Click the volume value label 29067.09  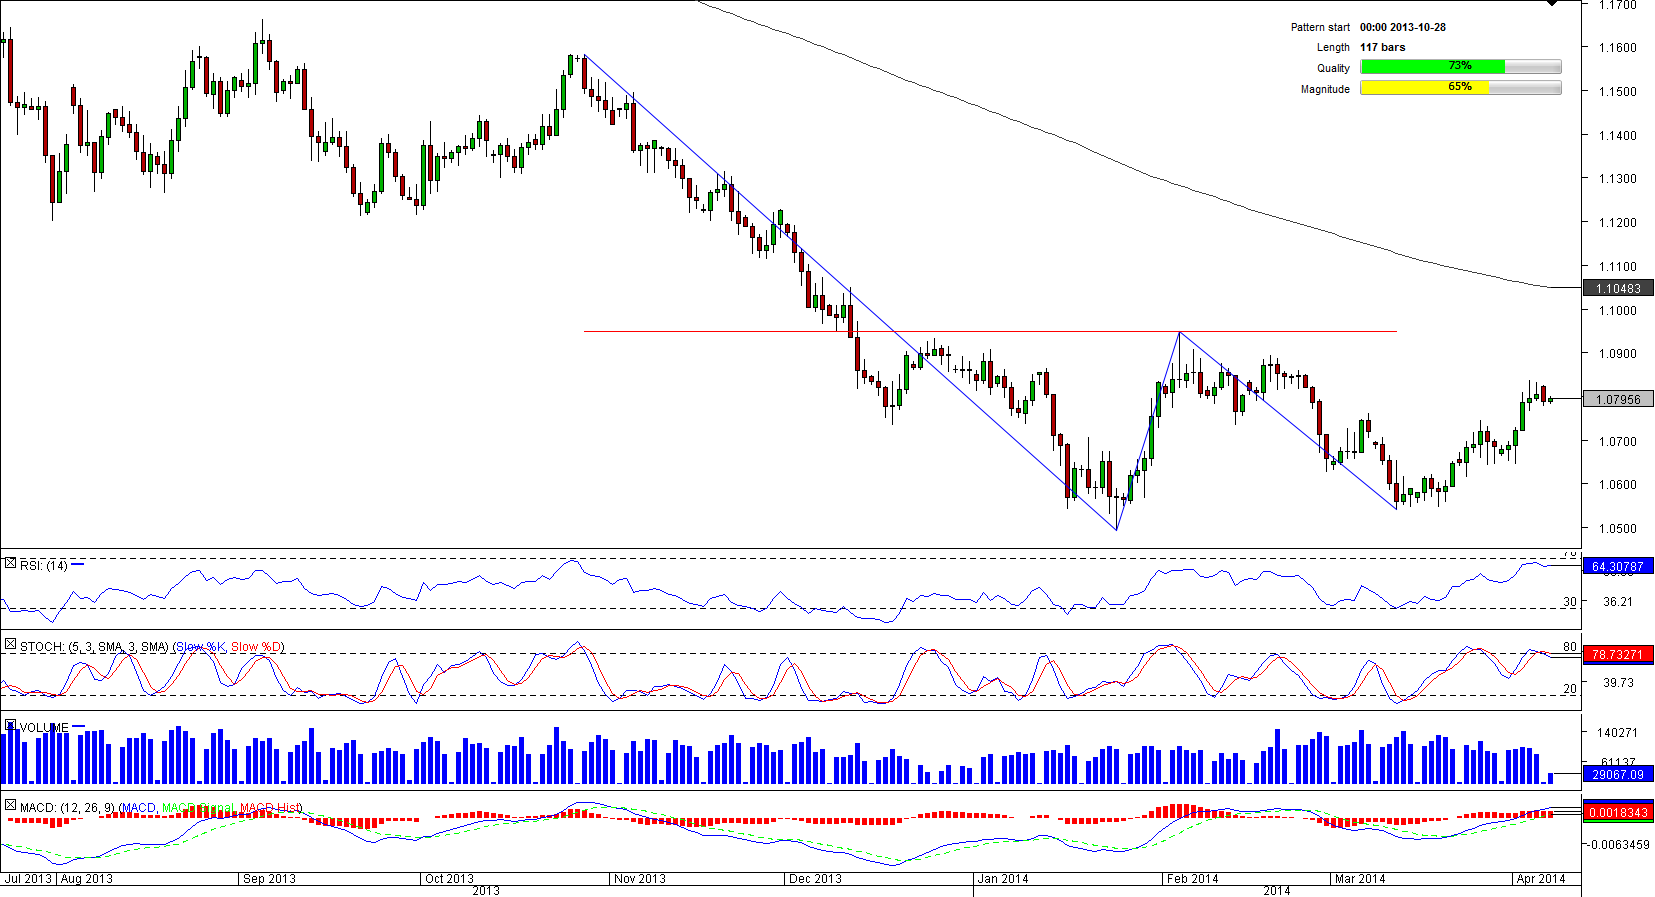coord(1618,774)
